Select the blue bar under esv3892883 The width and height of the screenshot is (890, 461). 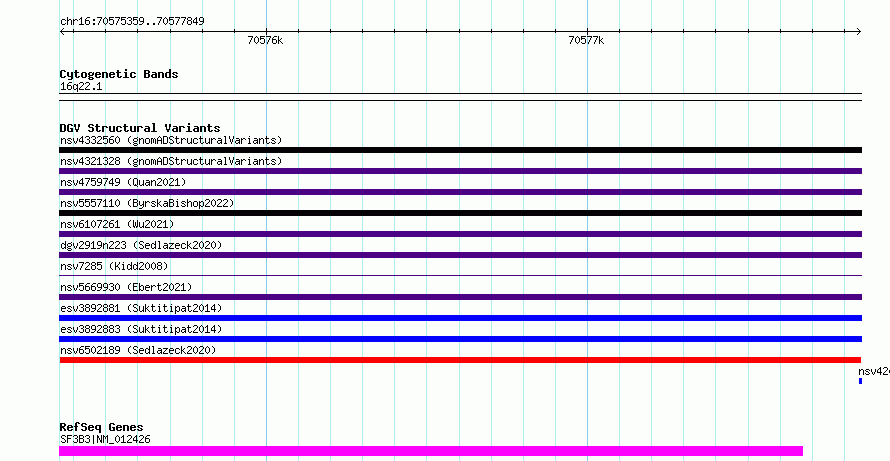pos(460,339)
